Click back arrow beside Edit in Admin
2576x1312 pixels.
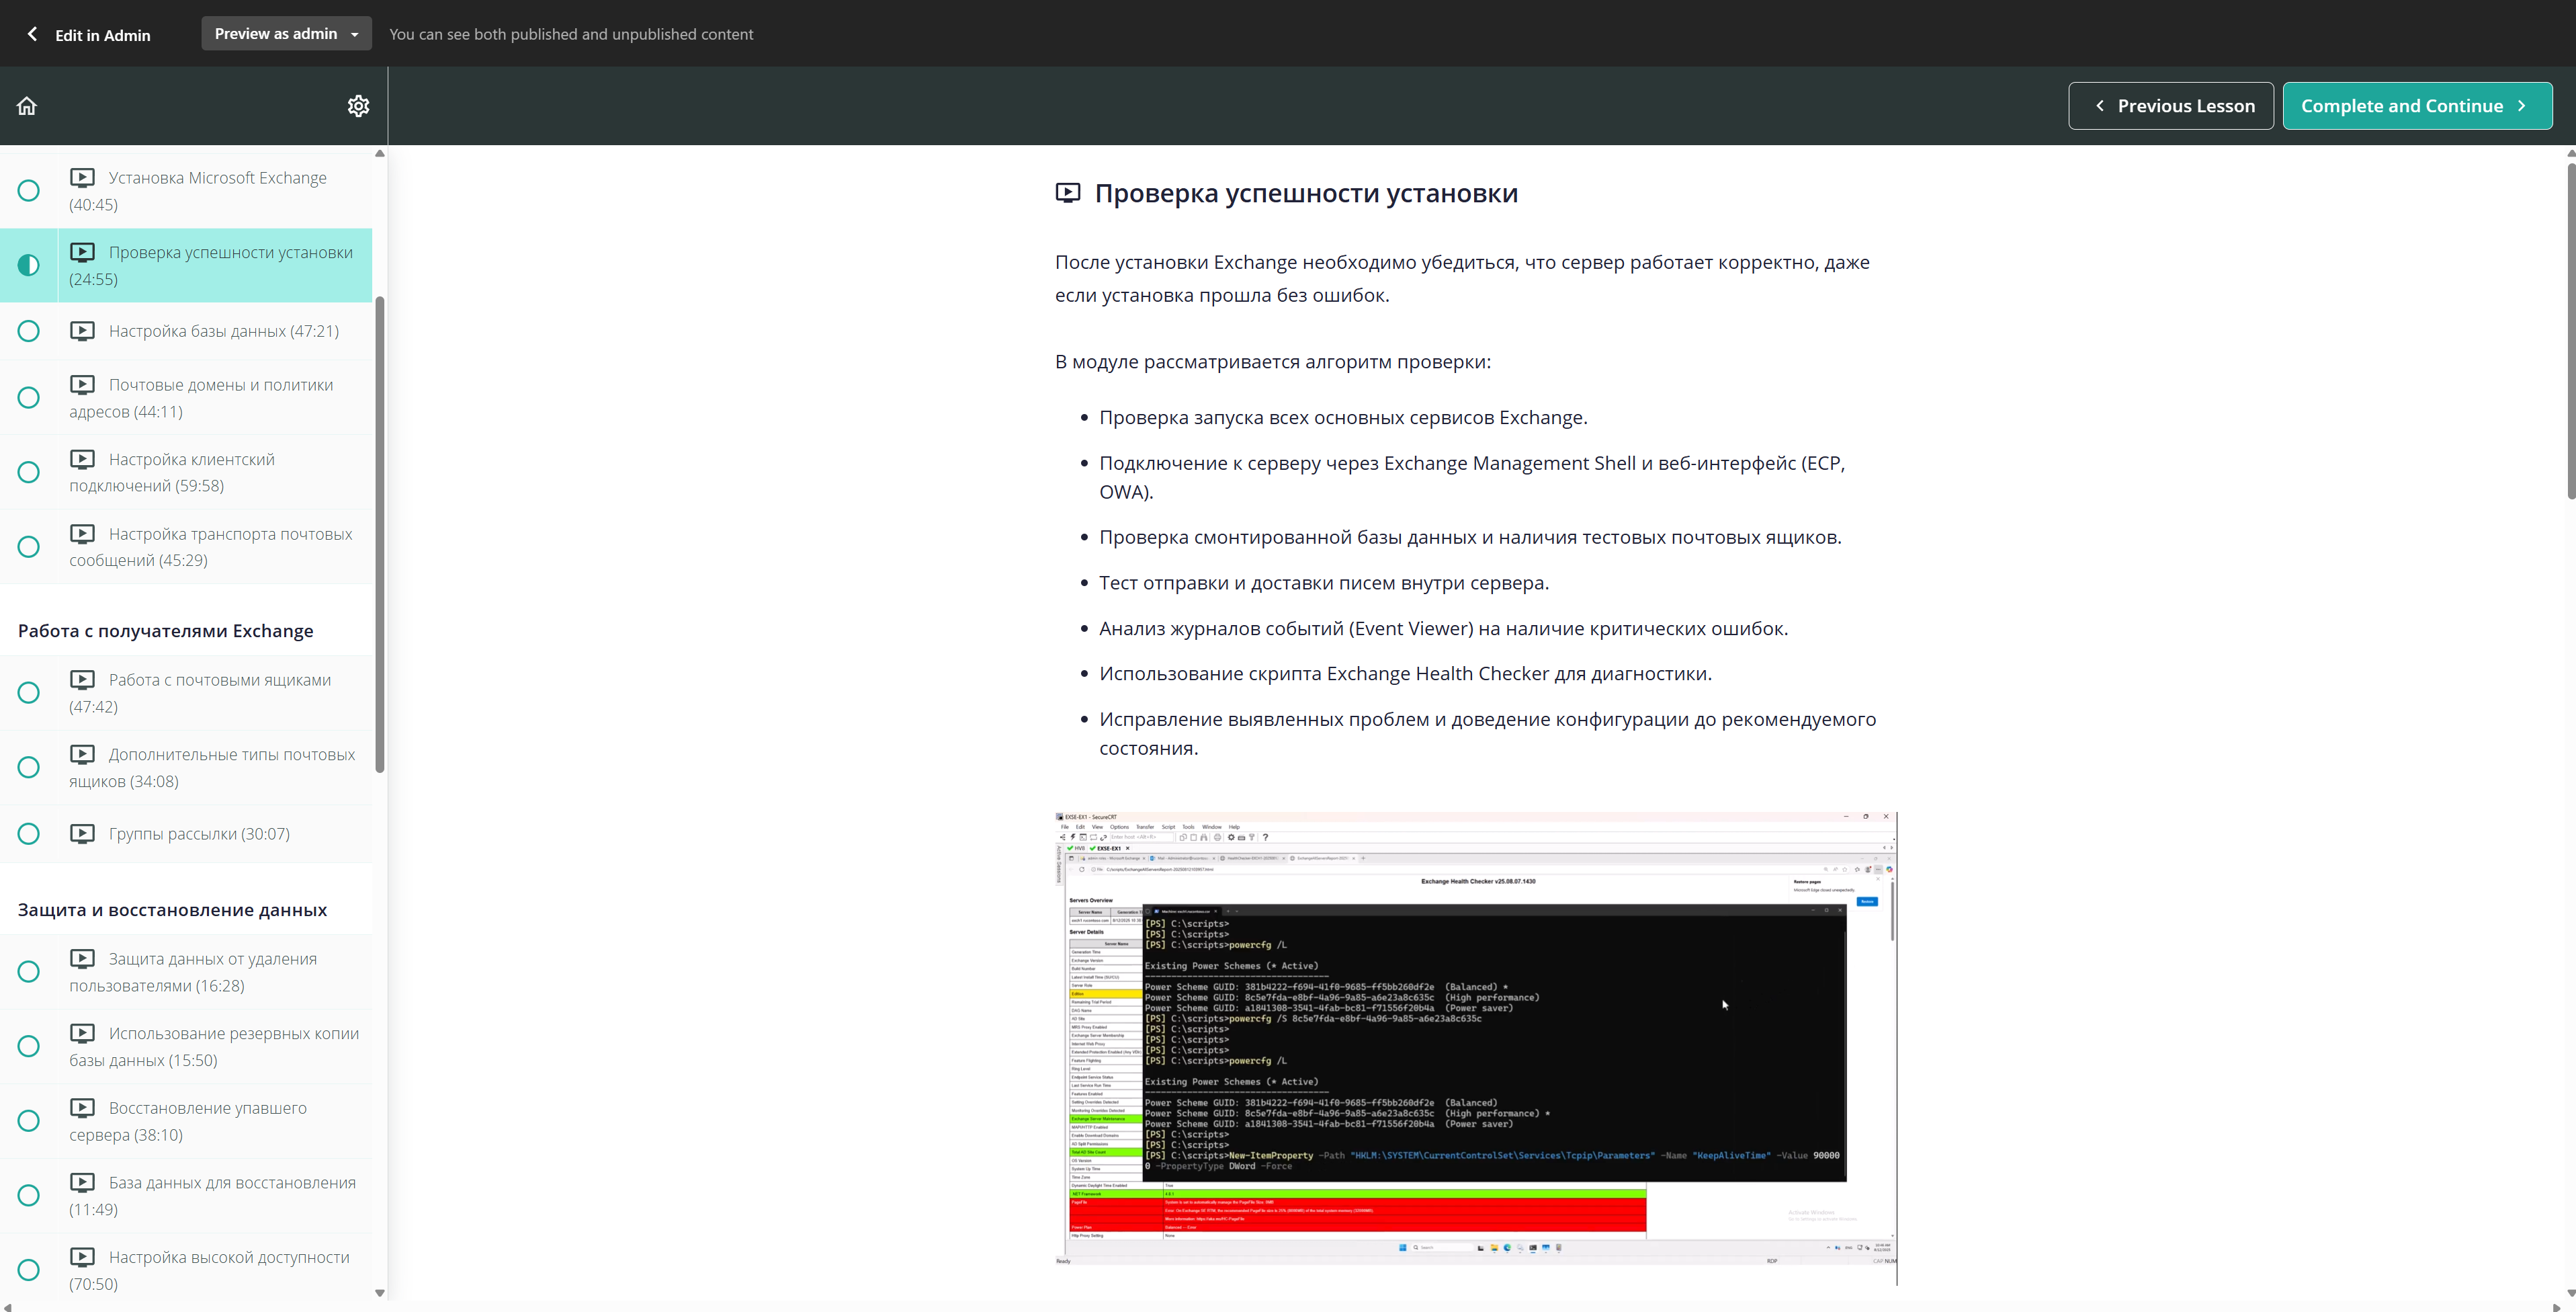point(32,34)
